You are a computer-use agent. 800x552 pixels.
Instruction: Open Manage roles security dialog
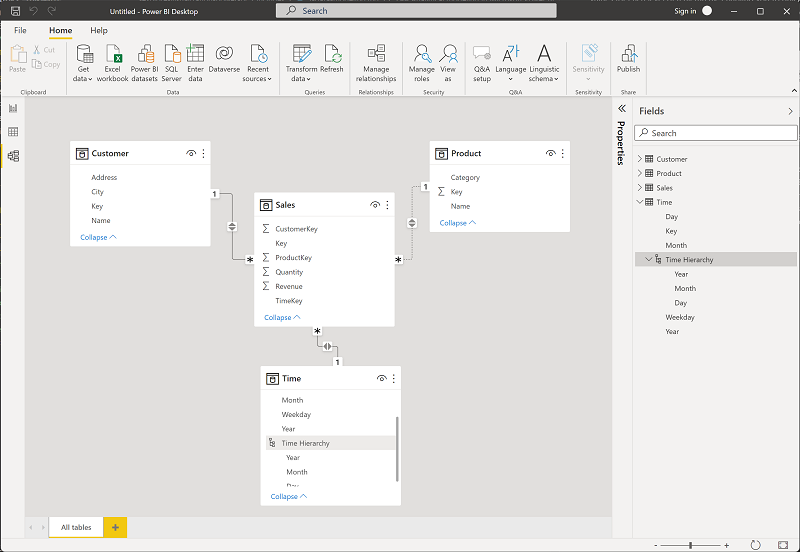(421, 63)
